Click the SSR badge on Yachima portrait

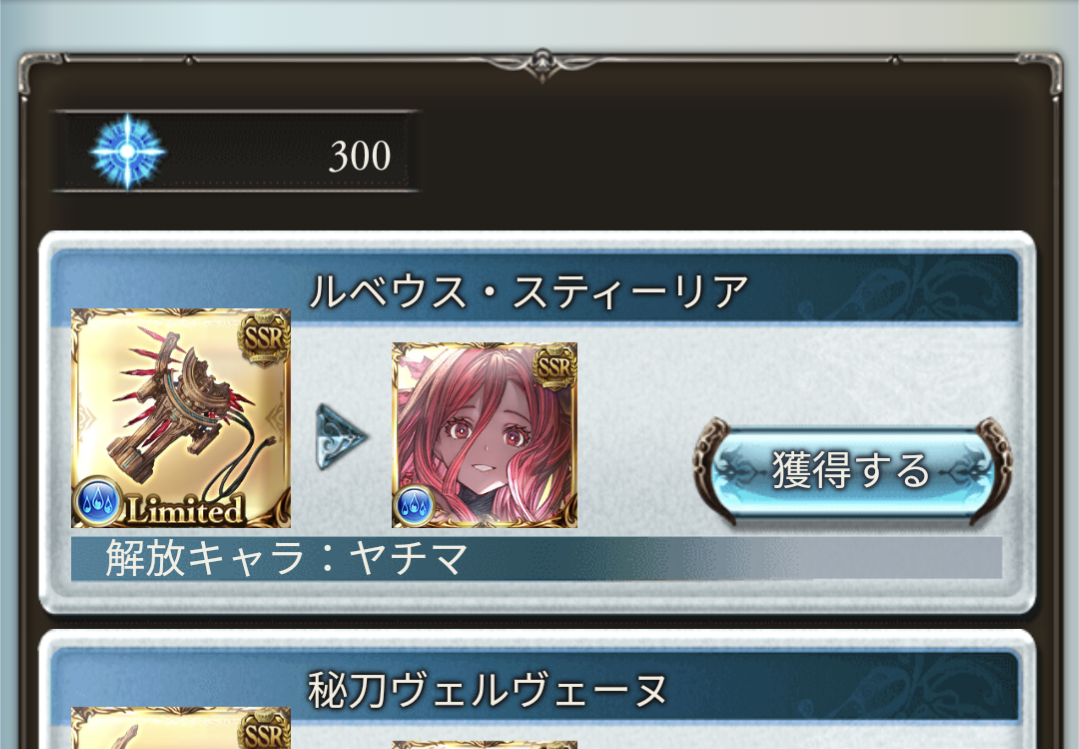click(x=555, y=368)
